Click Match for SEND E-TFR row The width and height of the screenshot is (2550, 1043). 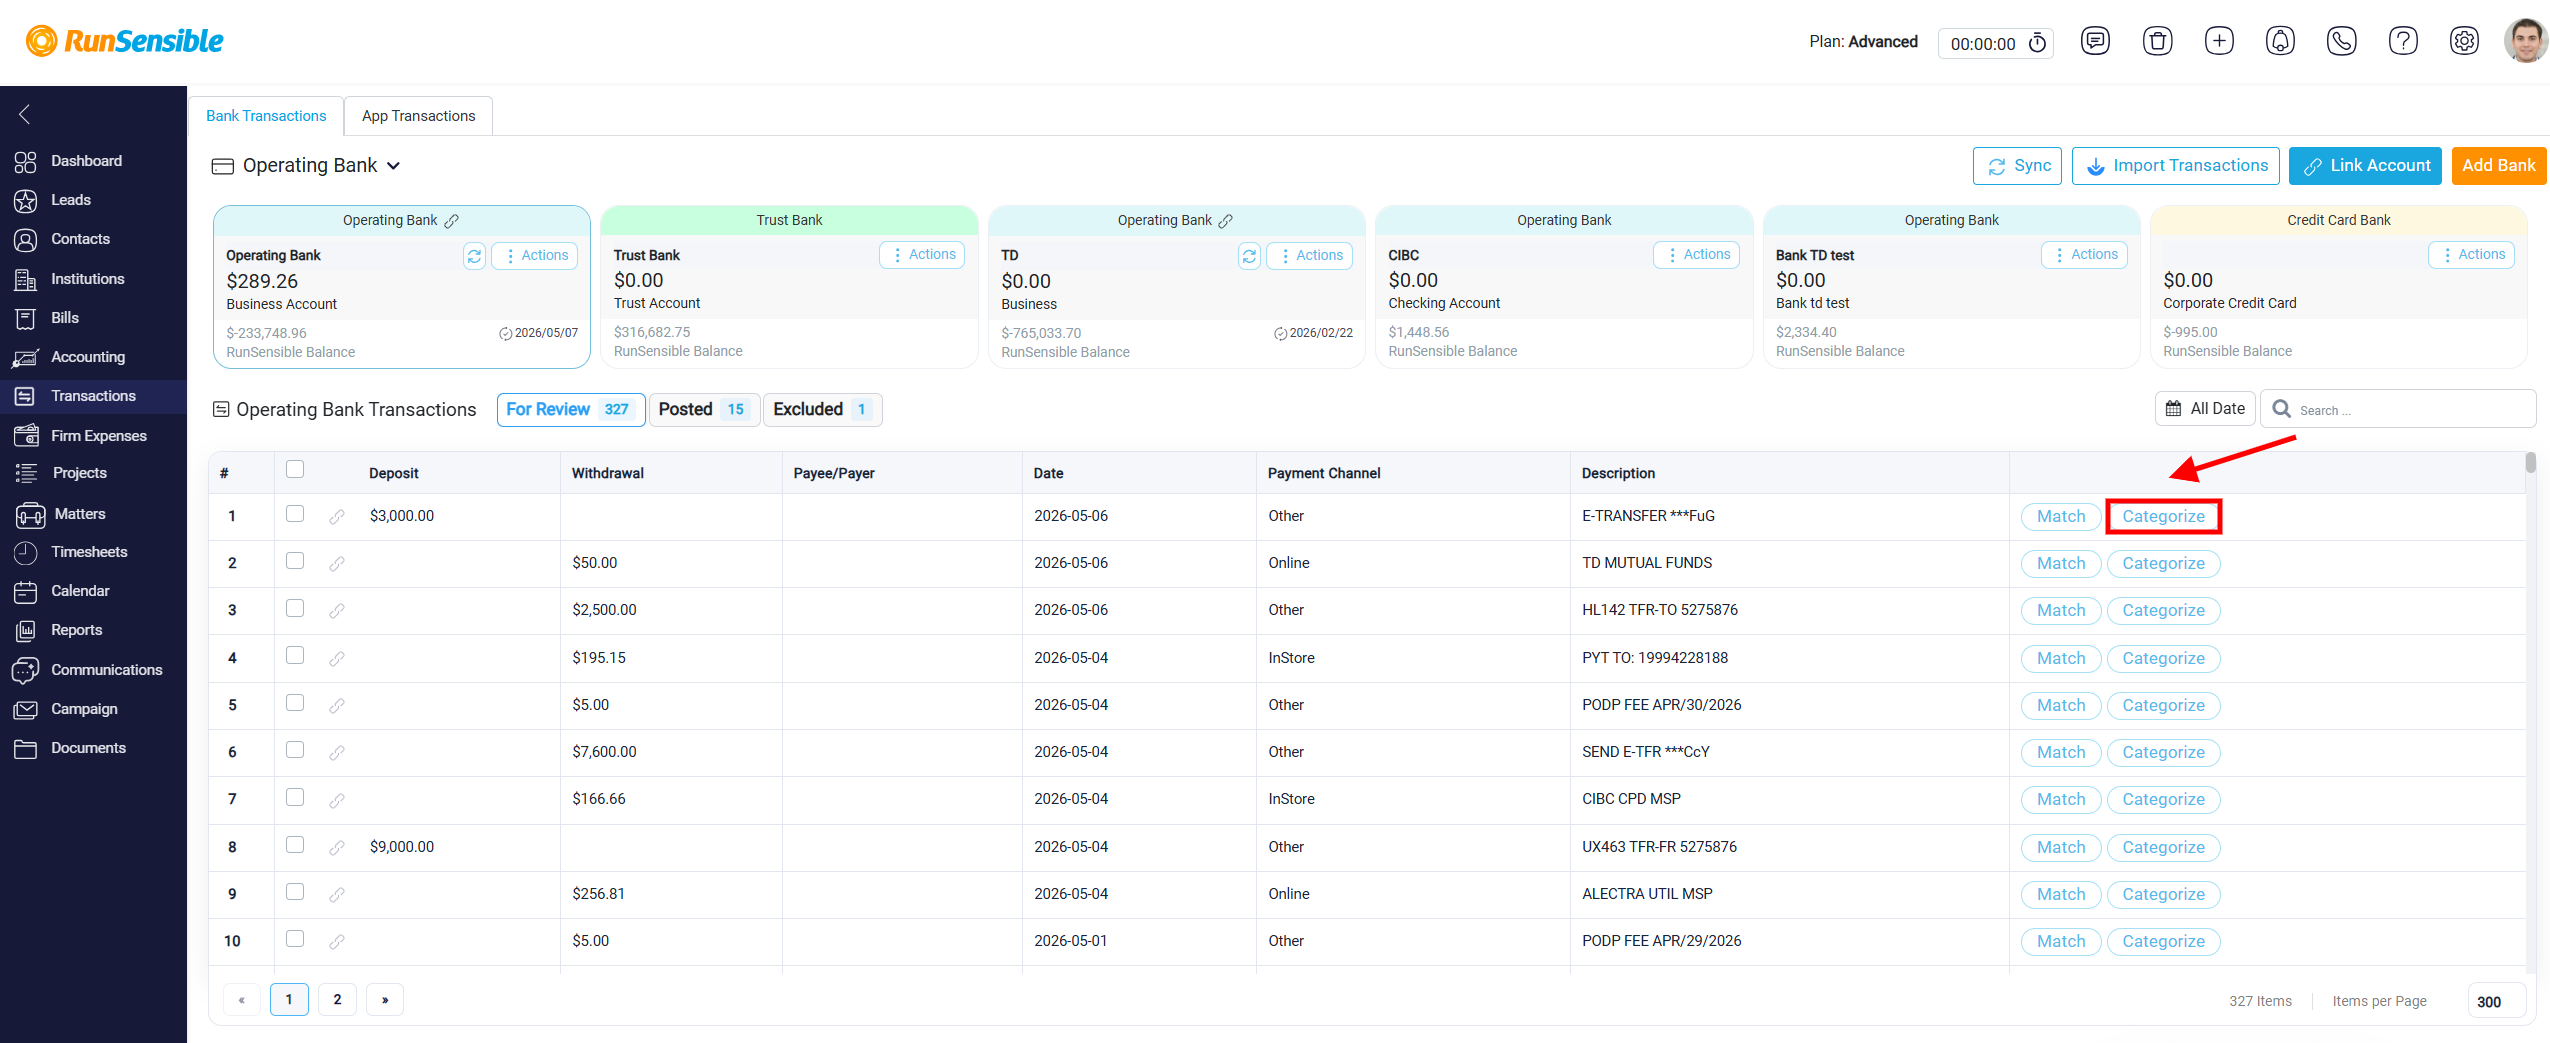pos(2061,753)
